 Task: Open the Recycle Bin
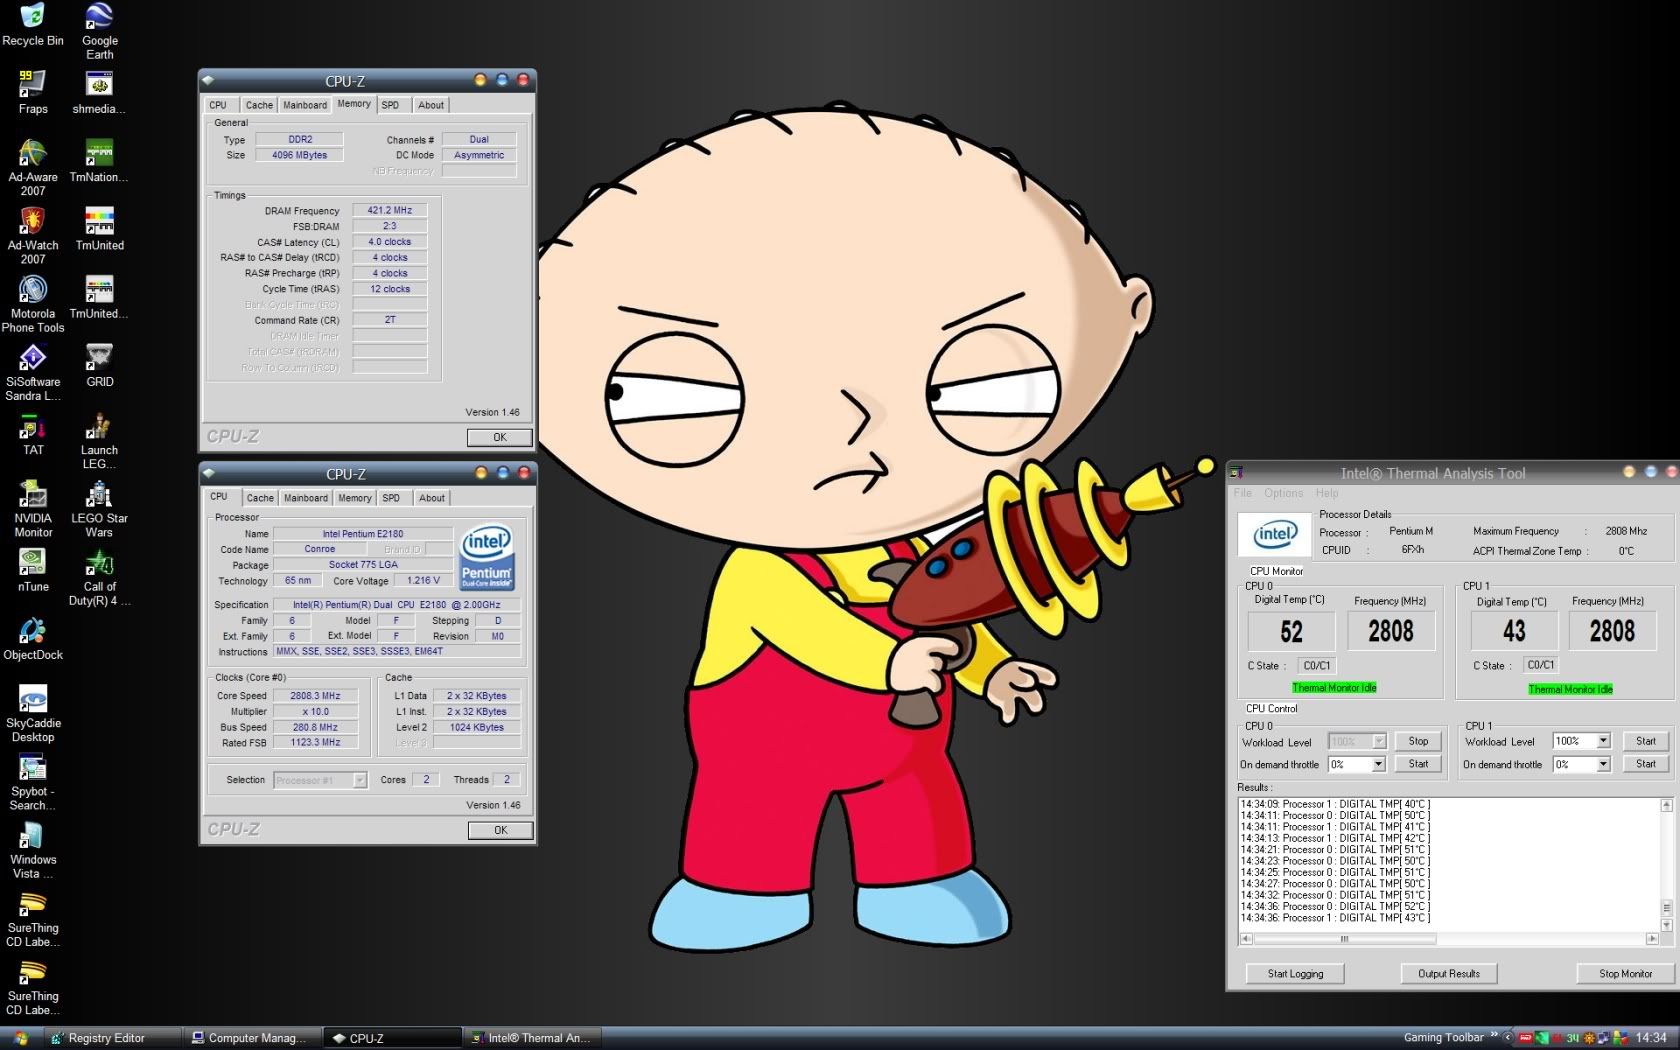33,18
